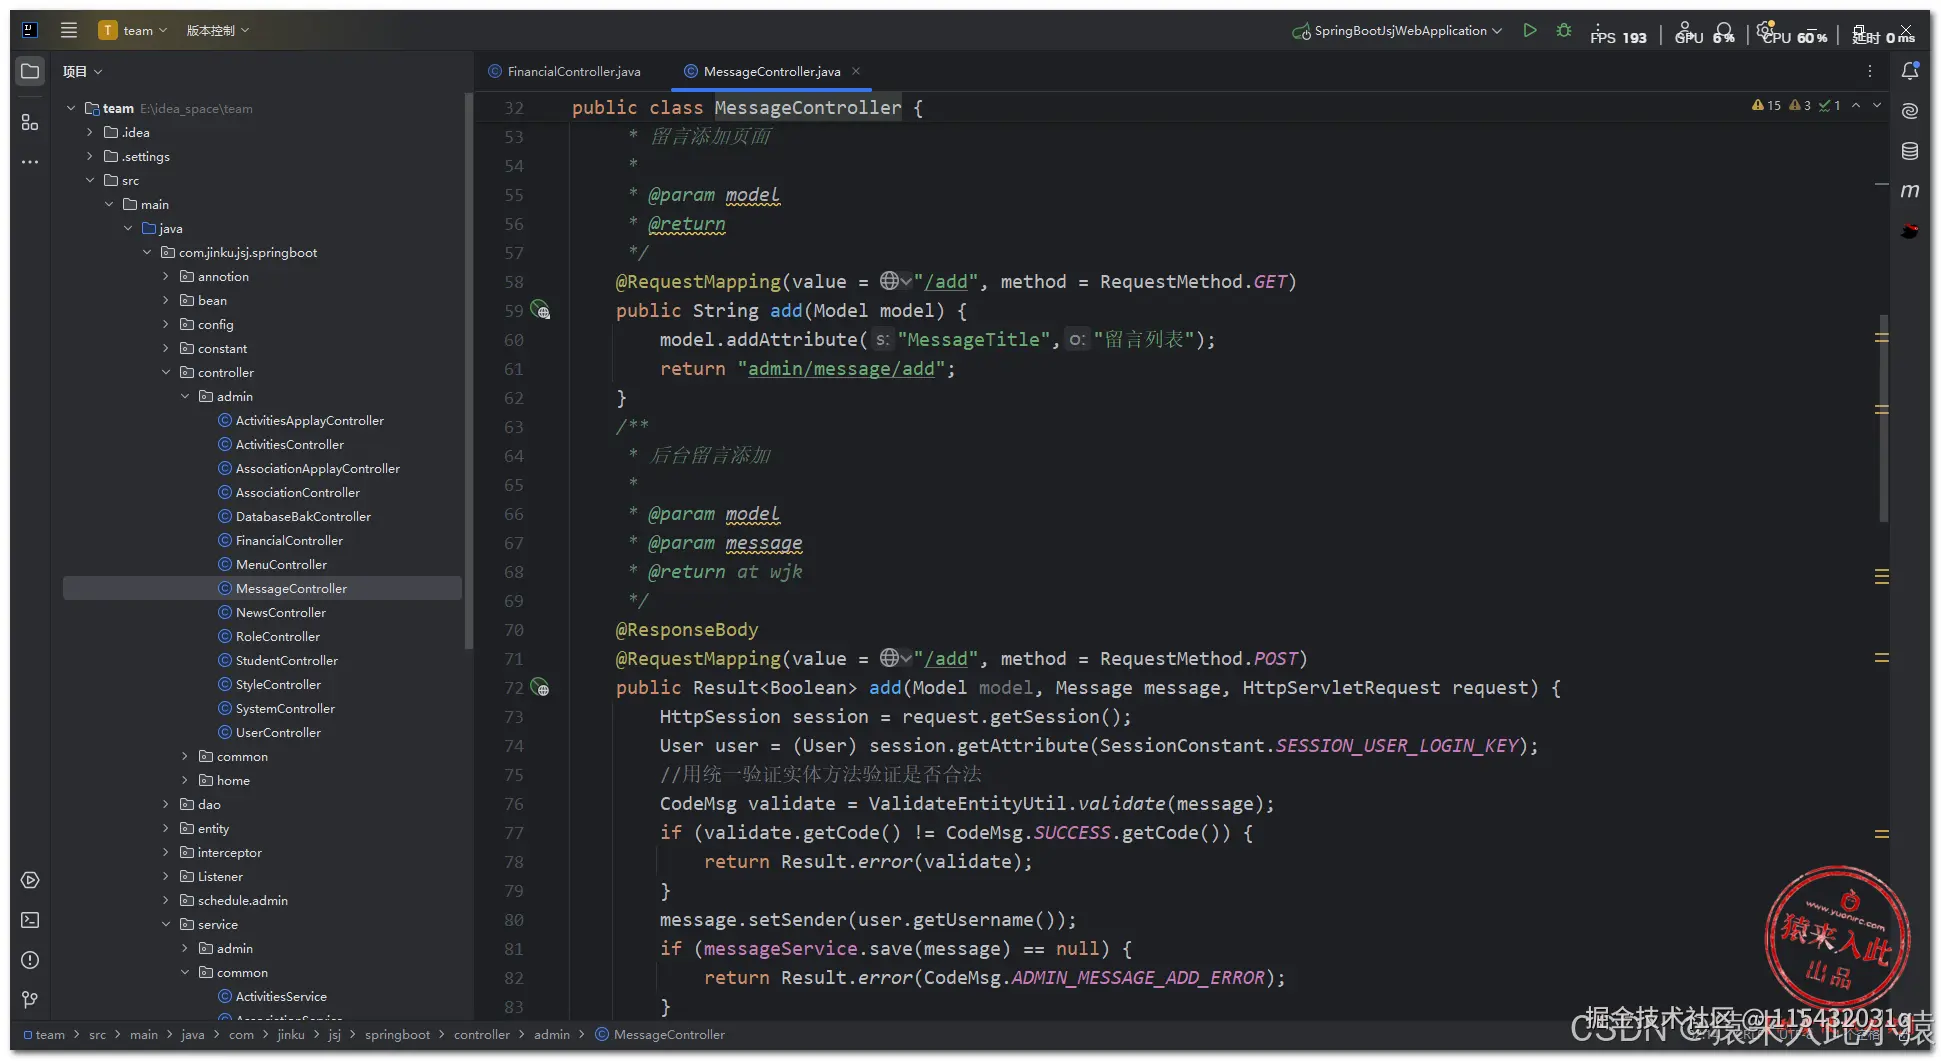The image size is (1941, 1061).
Task: Open the Services tool window icon
Action: (30, 880)
